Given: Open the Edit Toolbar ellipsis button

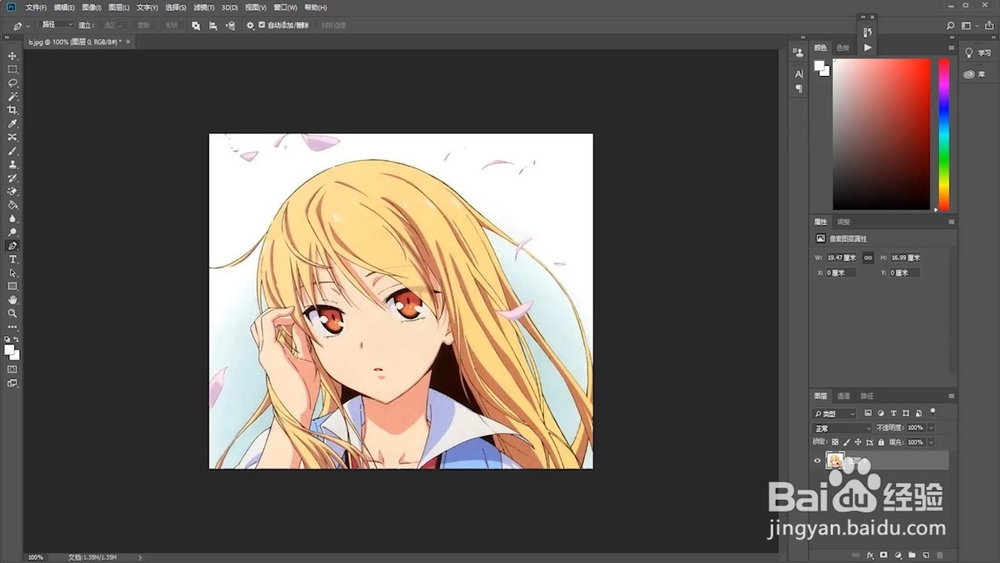Looking at the screenshot, I should coord(12,327).
